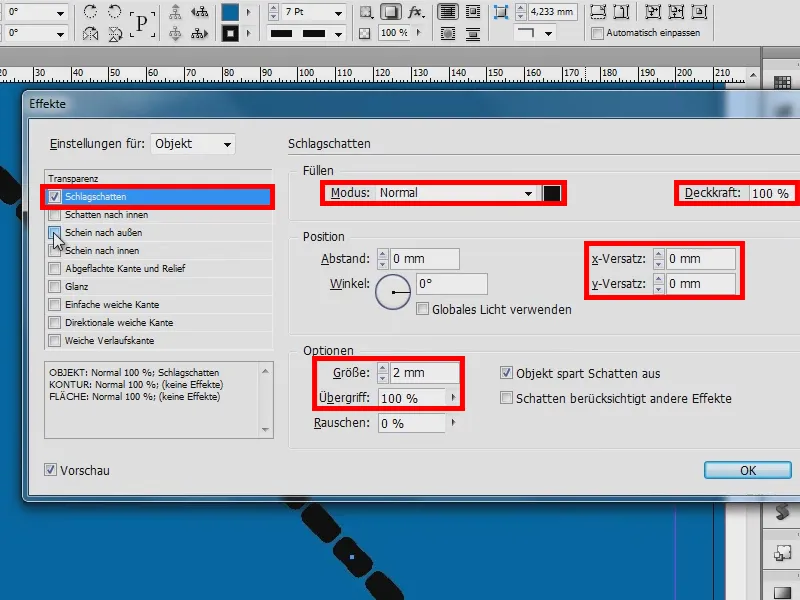The width and height of the screenshot is (800, 600).
Task: Fit content to frame icon
Action: [x=653, y=11]
